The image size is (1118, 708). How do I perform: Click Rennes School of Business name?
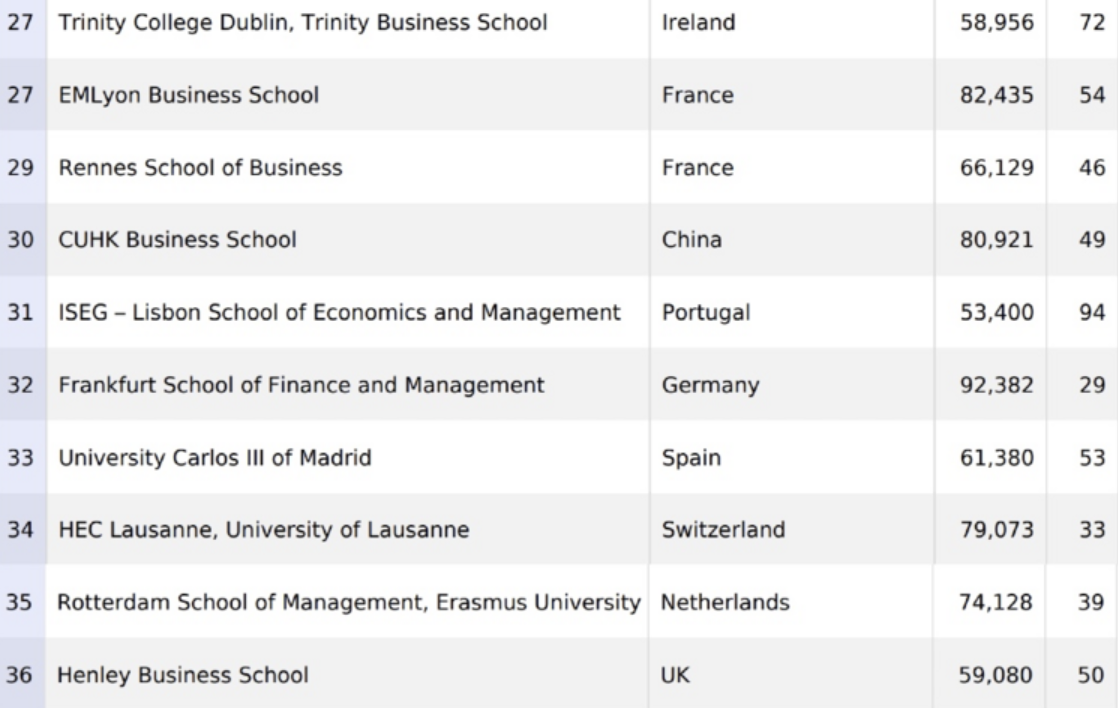pyautogui.click(x=200, y=168)
